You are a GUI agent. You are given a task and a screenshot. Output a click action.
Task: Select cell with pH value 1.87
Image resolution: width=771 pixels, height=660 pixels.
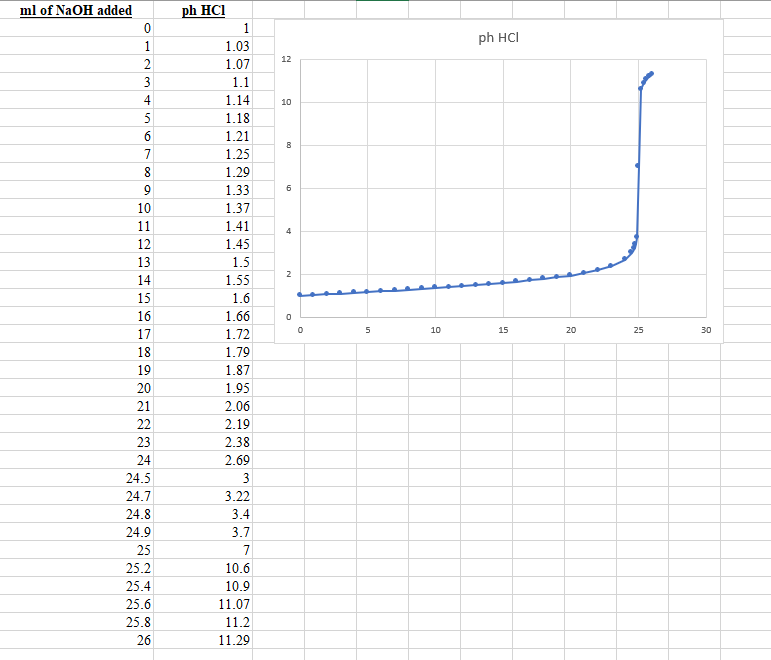(x=203, y=370)
